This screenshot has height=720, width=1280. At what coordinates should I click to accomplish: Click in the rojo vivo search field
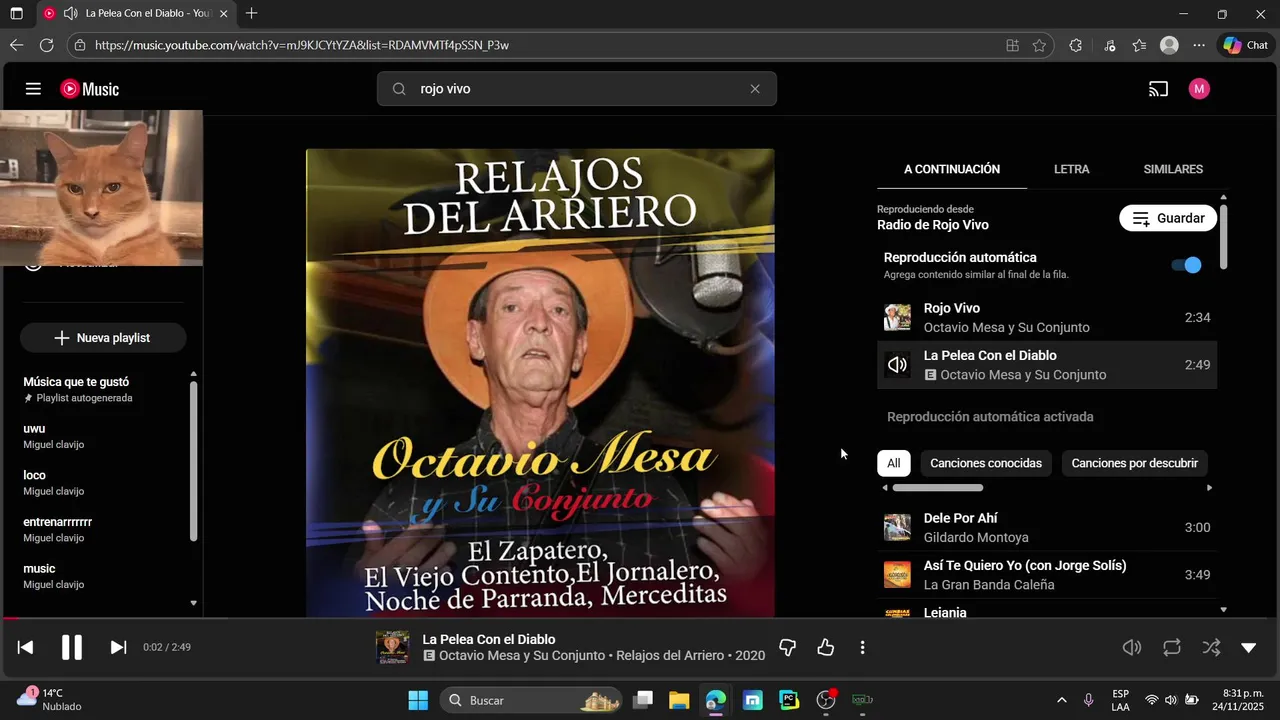(x=577, y=89)
